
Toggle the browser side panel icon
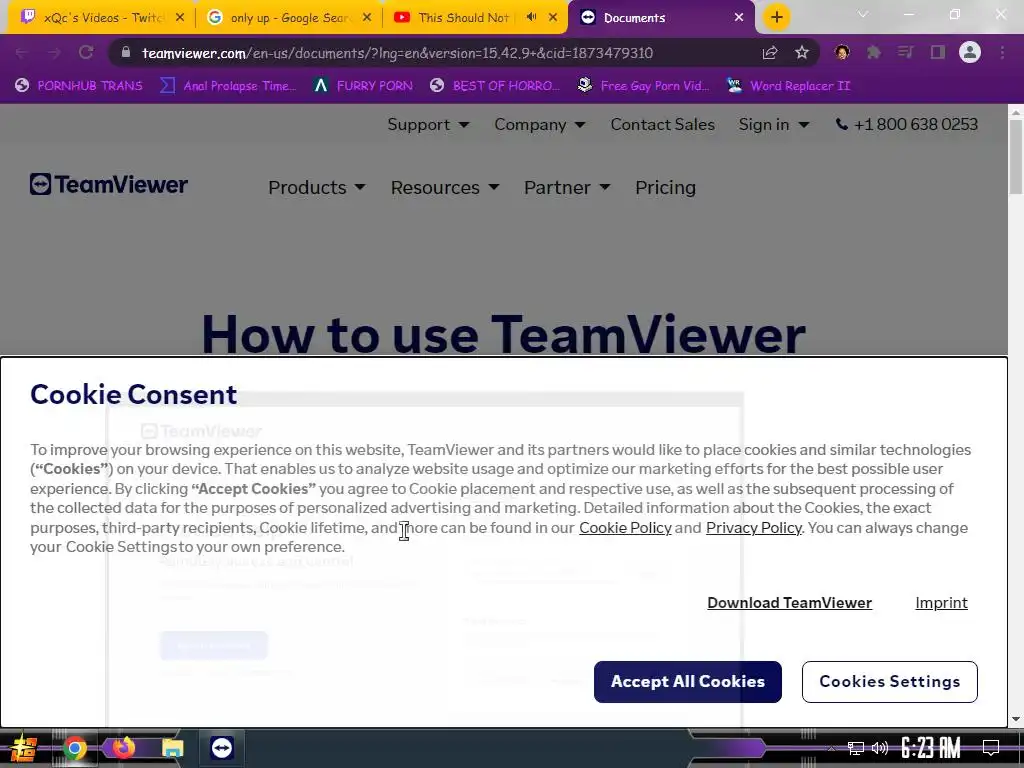938,52
